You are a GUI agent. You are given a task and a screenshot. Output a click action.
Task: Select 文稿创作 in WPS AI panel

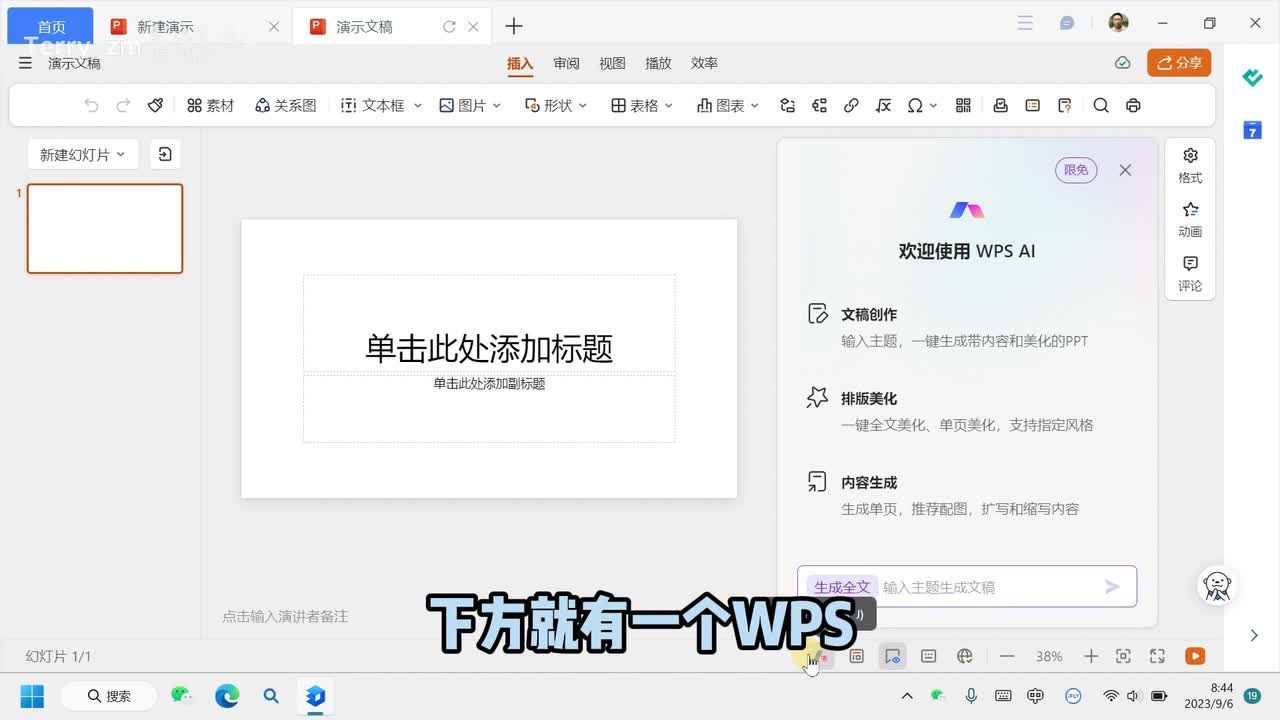coord(868,314)
